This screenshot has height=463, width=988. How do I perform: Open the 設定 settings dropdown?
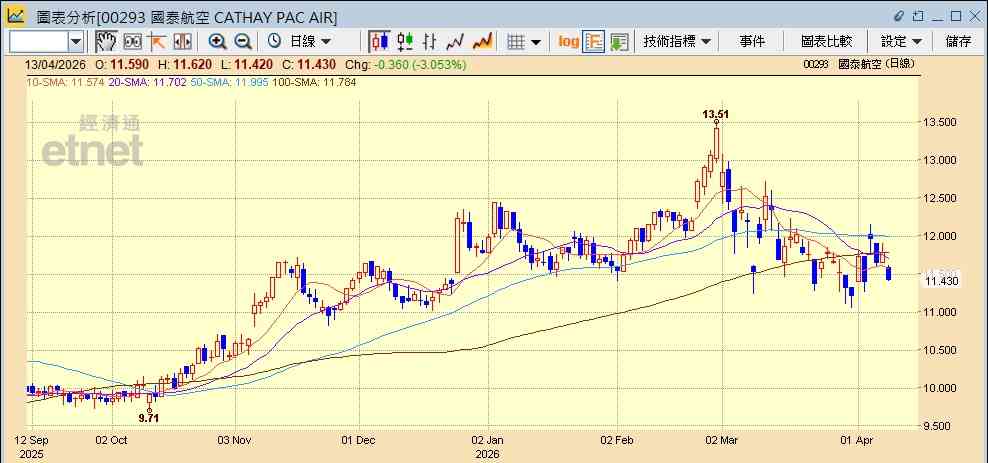click(901, 42)
